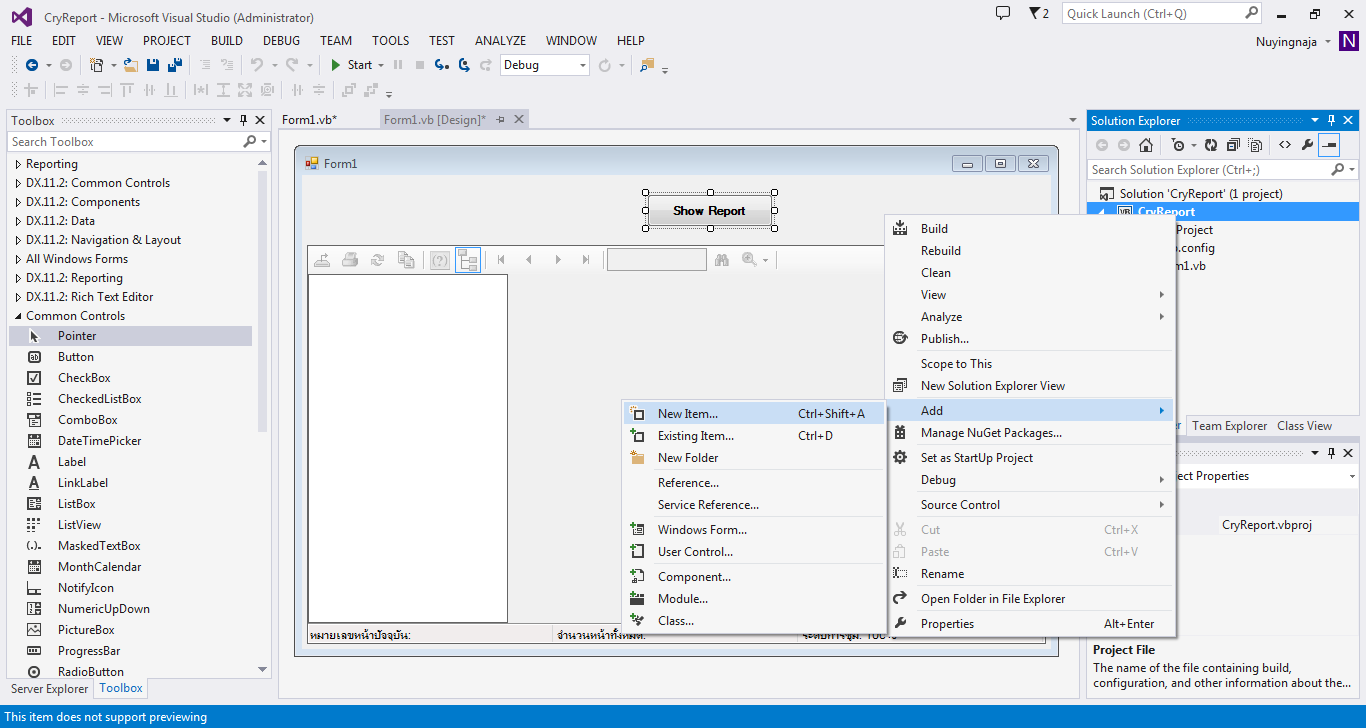This screenshot has height=728, width=1366.
Task: Click the Toolbox vertical scrollbar
Action: pyautogui.click(x=263, y=300)
